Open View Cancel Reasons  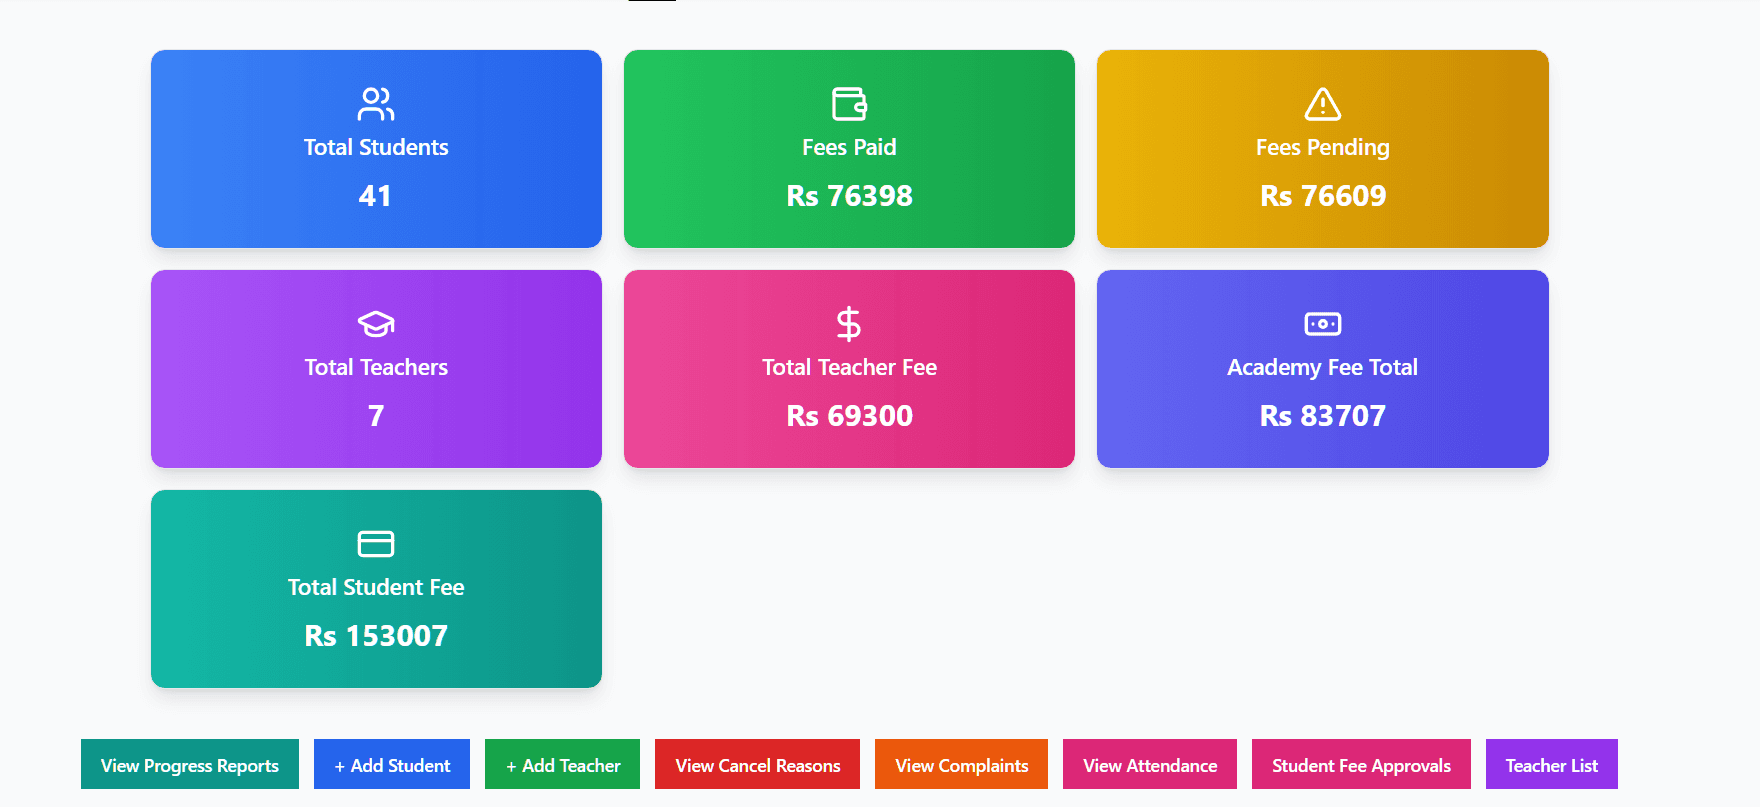757,765
